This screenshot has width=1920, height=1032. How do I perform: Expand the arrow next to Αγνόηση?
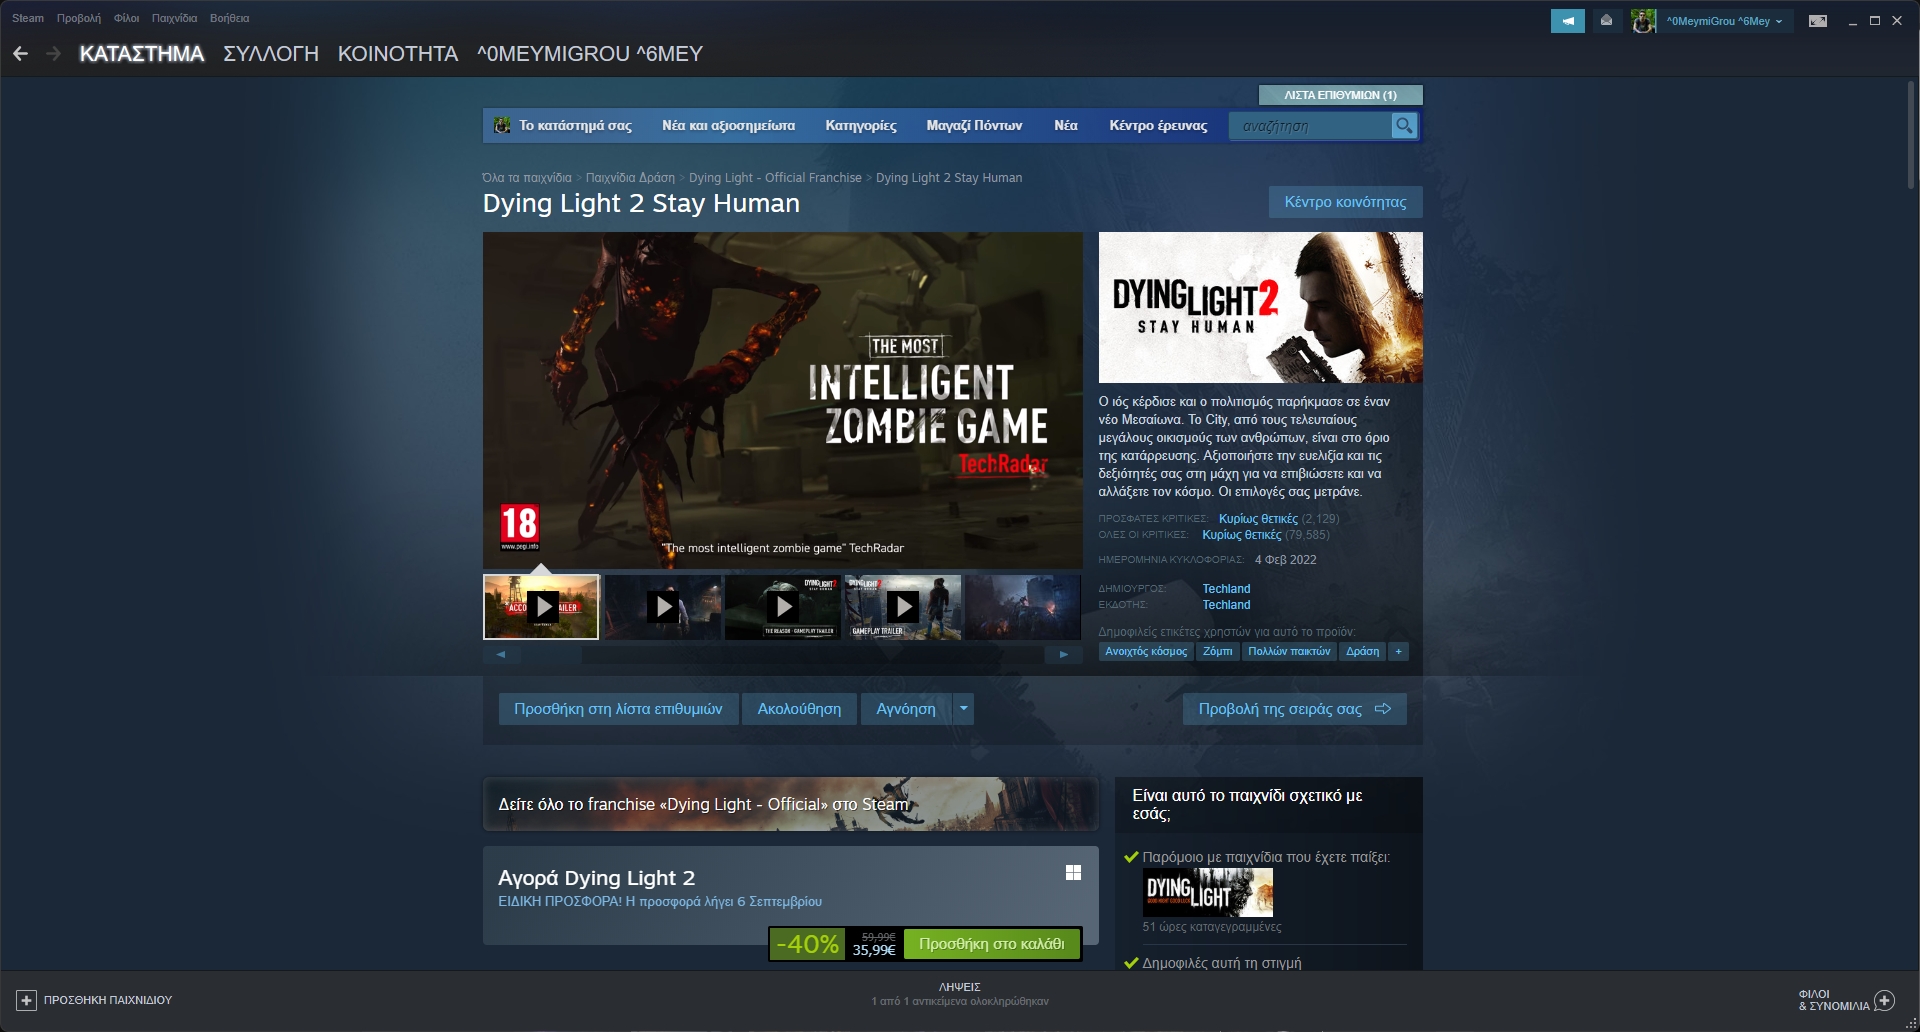[962, 708]
